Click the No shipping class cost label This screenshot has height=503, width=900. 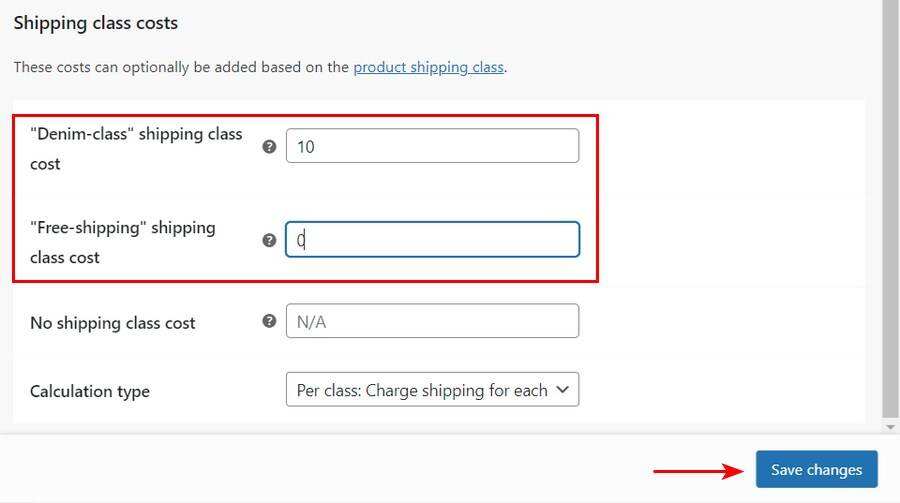coord(112,323)
